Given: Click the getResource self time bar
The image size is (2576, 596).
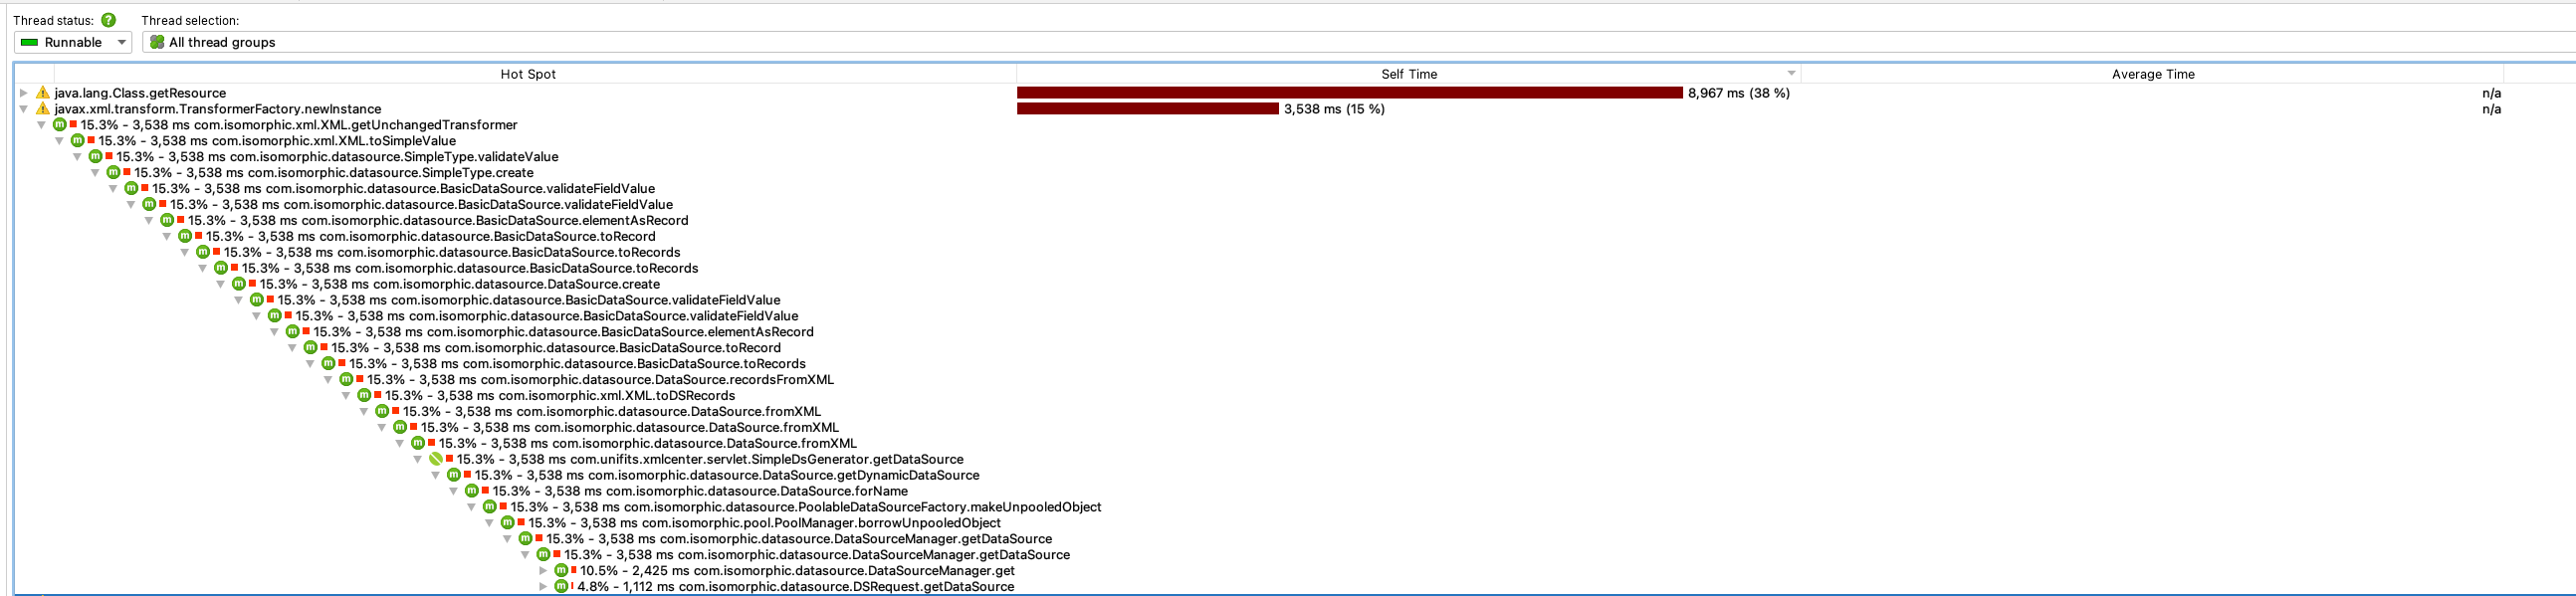Looking at the screenshot, I should pos(1350,93).
